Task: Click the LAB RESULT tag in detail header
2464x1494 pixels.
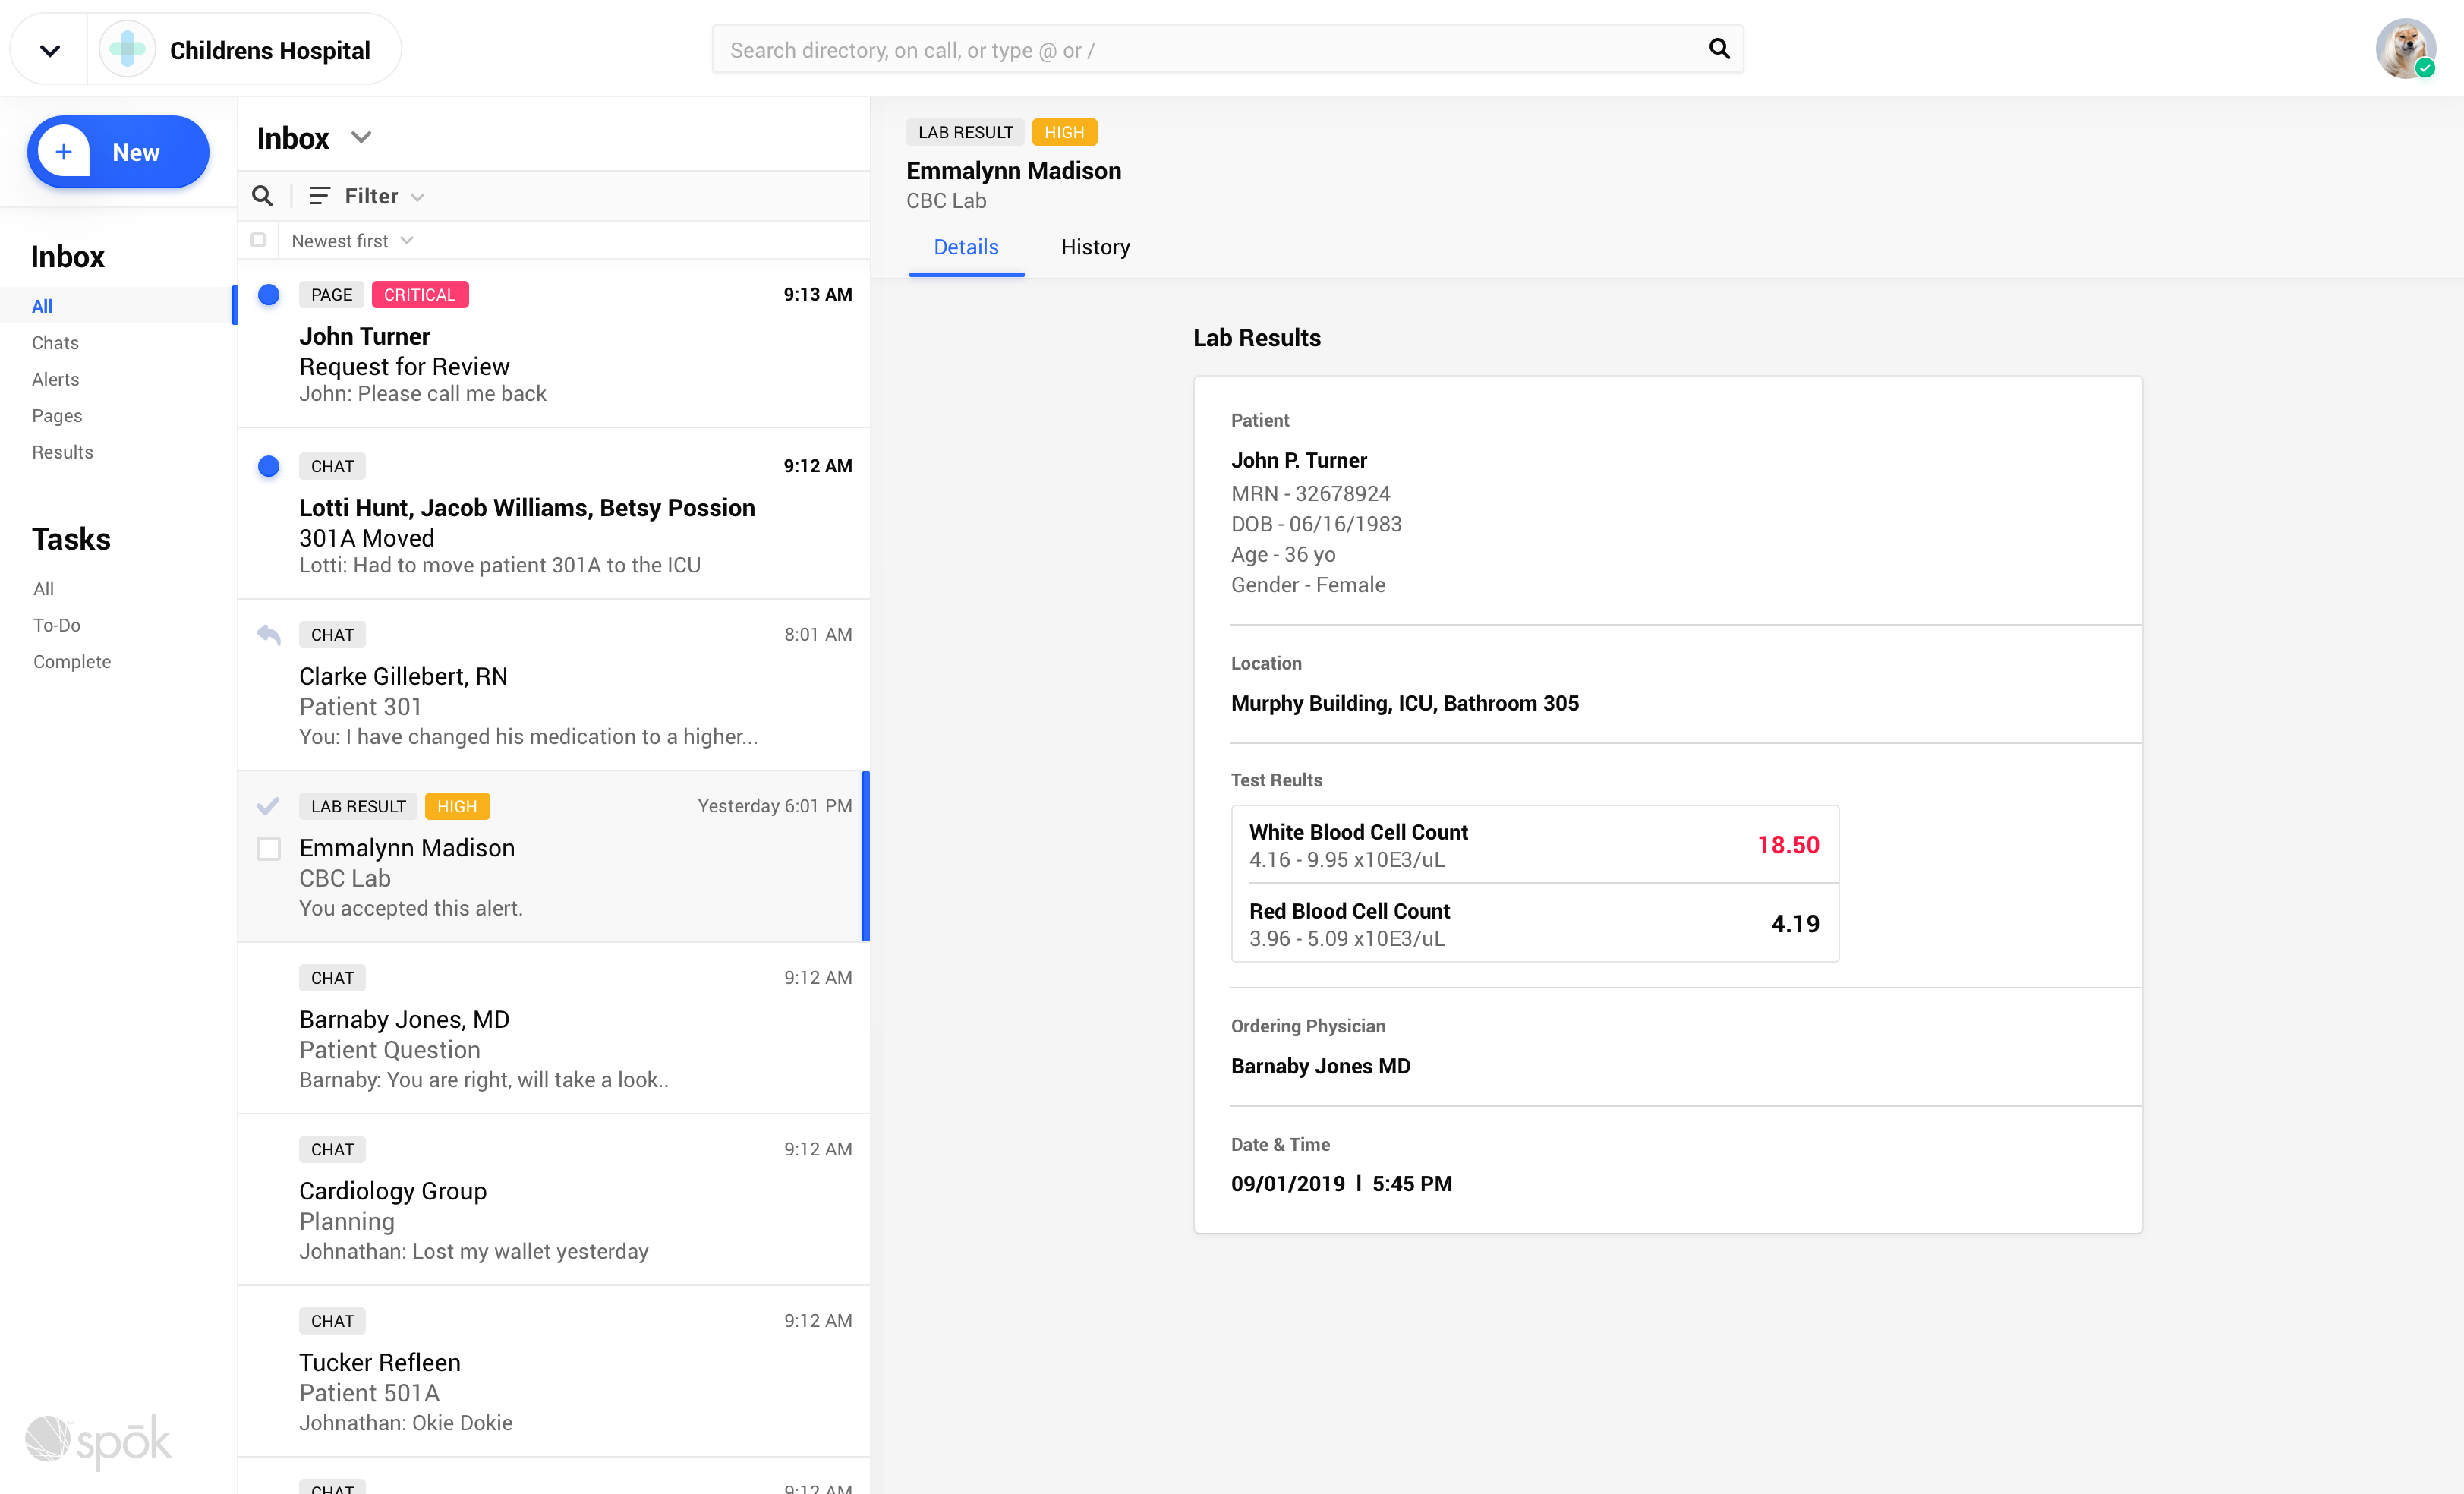Action: [965, 132]
